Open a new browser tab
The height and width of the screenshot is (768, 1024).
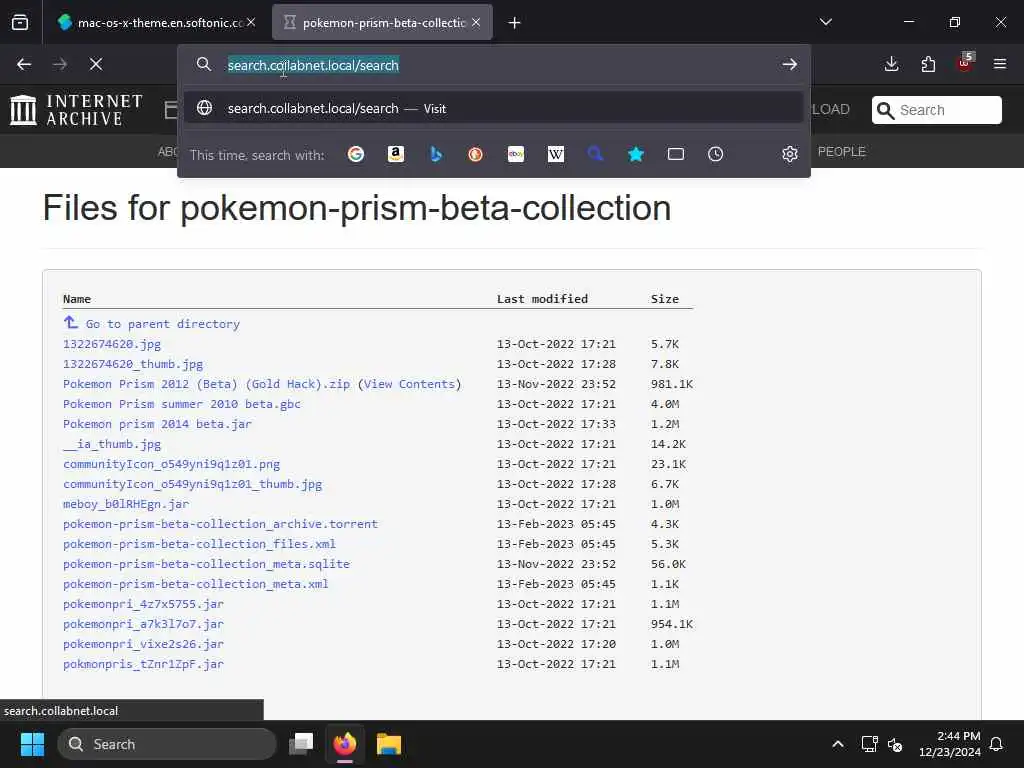pyautogui.click(x=515, y=23)
